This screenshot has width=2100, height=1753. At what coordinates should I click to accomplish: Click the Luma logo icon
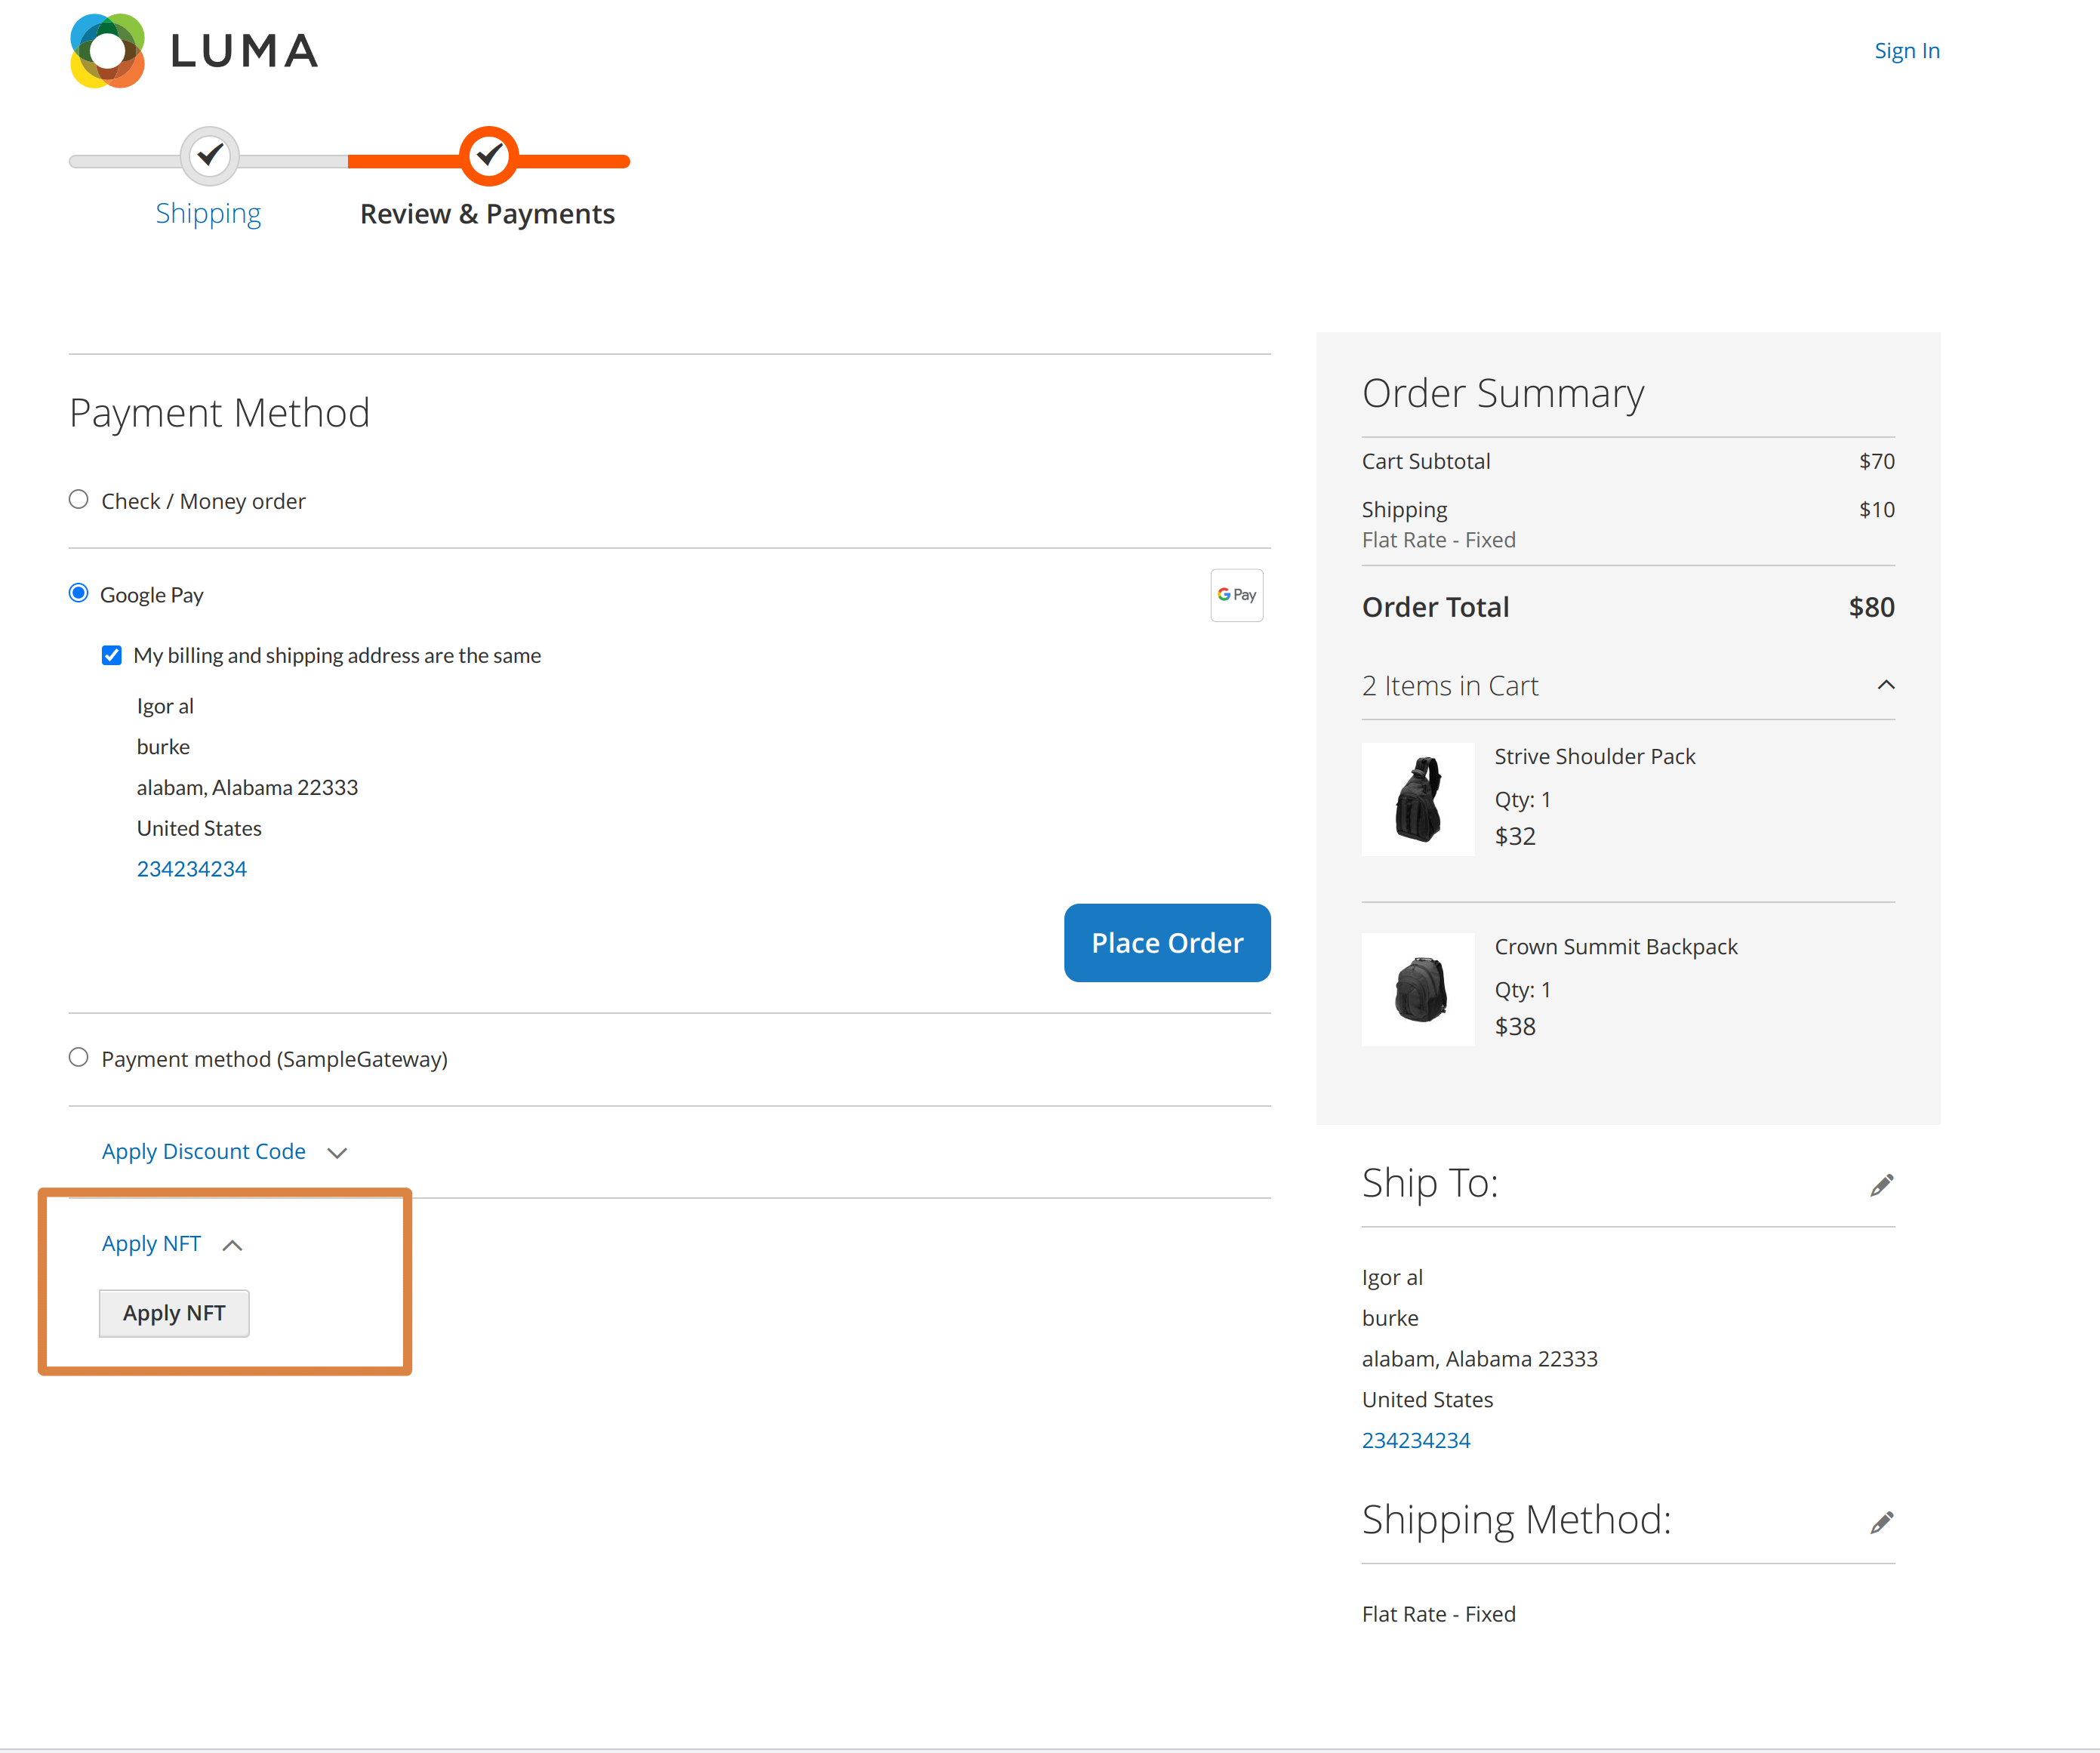point(108,51)
